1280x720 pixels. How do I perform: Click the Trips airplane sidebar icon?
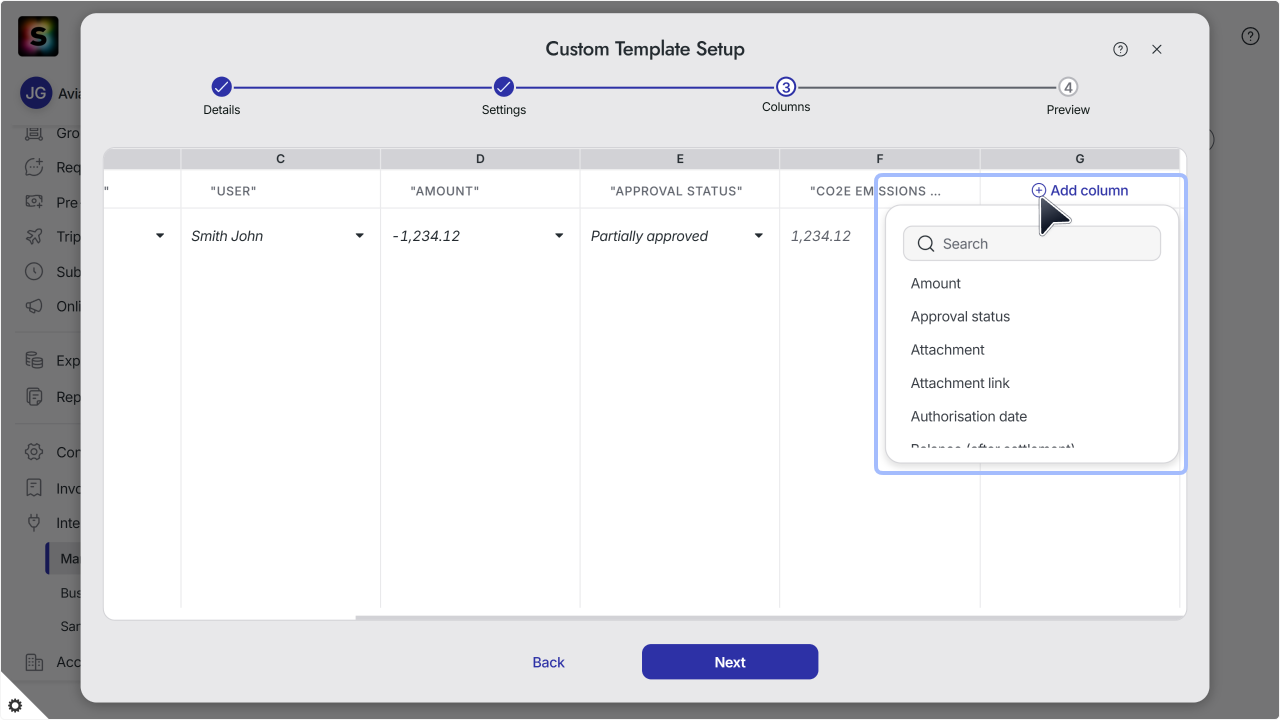(34, 237)
